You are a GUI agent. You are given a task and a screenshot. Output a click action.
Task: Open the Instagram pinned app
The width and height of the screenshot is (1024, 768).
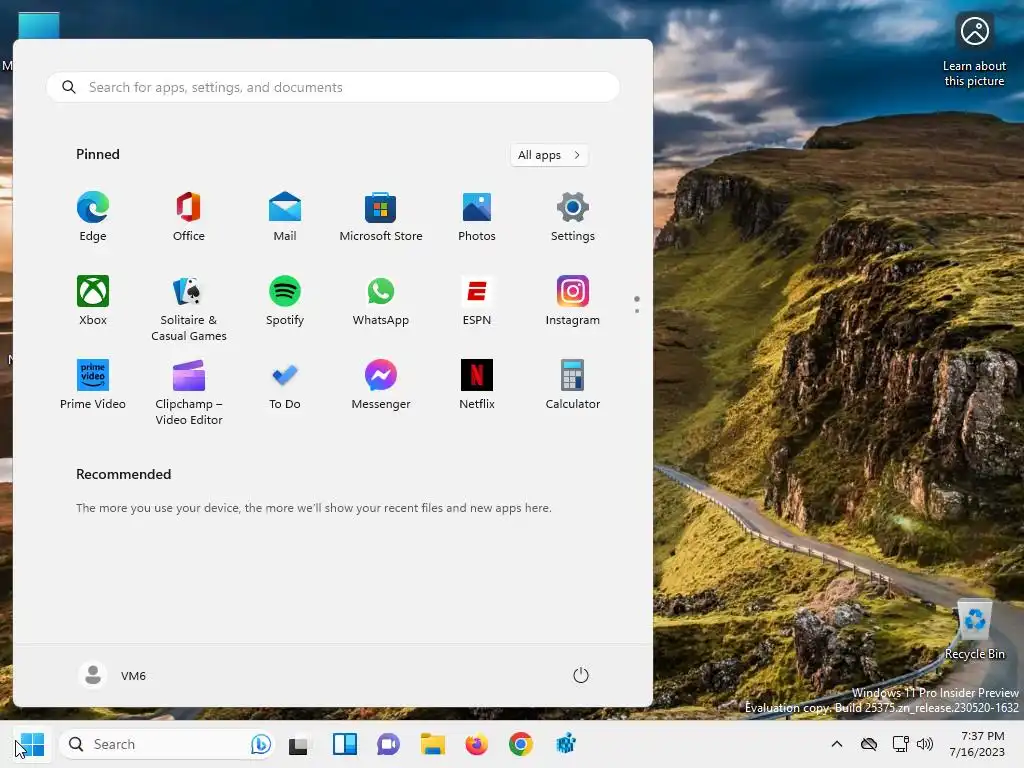point(573,300)
